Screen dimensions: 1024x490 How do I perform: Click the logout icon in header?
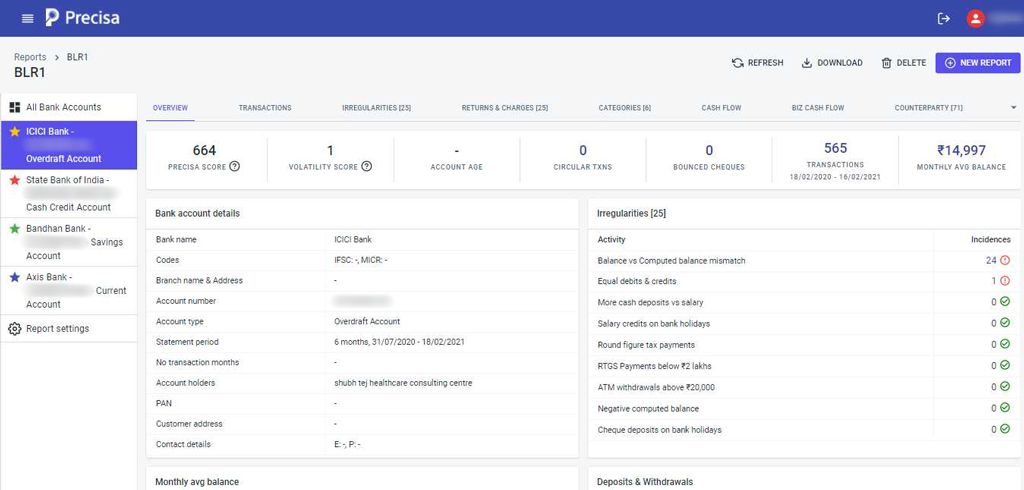(943, 18)
